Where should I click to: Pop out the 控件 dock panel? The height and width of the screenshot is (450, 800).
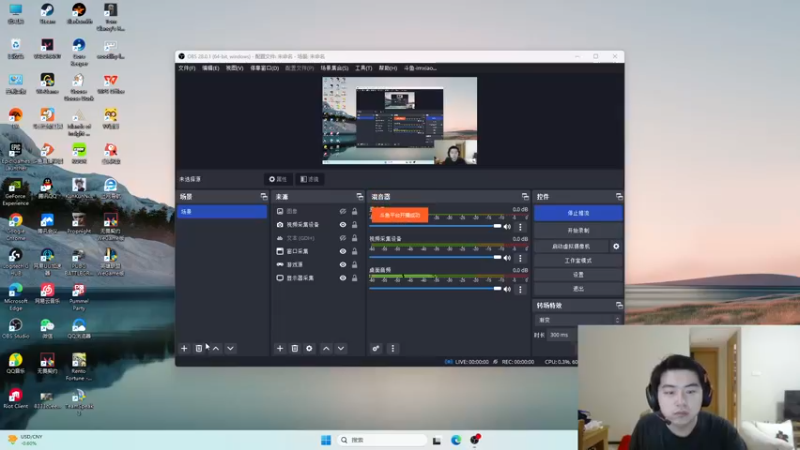click(x=619, y=196)
